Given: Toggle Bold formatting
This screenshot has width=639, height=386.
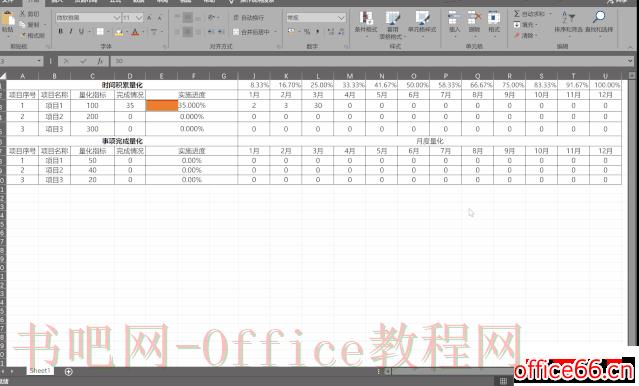Looking at the screenshot, I should point(61,32).
